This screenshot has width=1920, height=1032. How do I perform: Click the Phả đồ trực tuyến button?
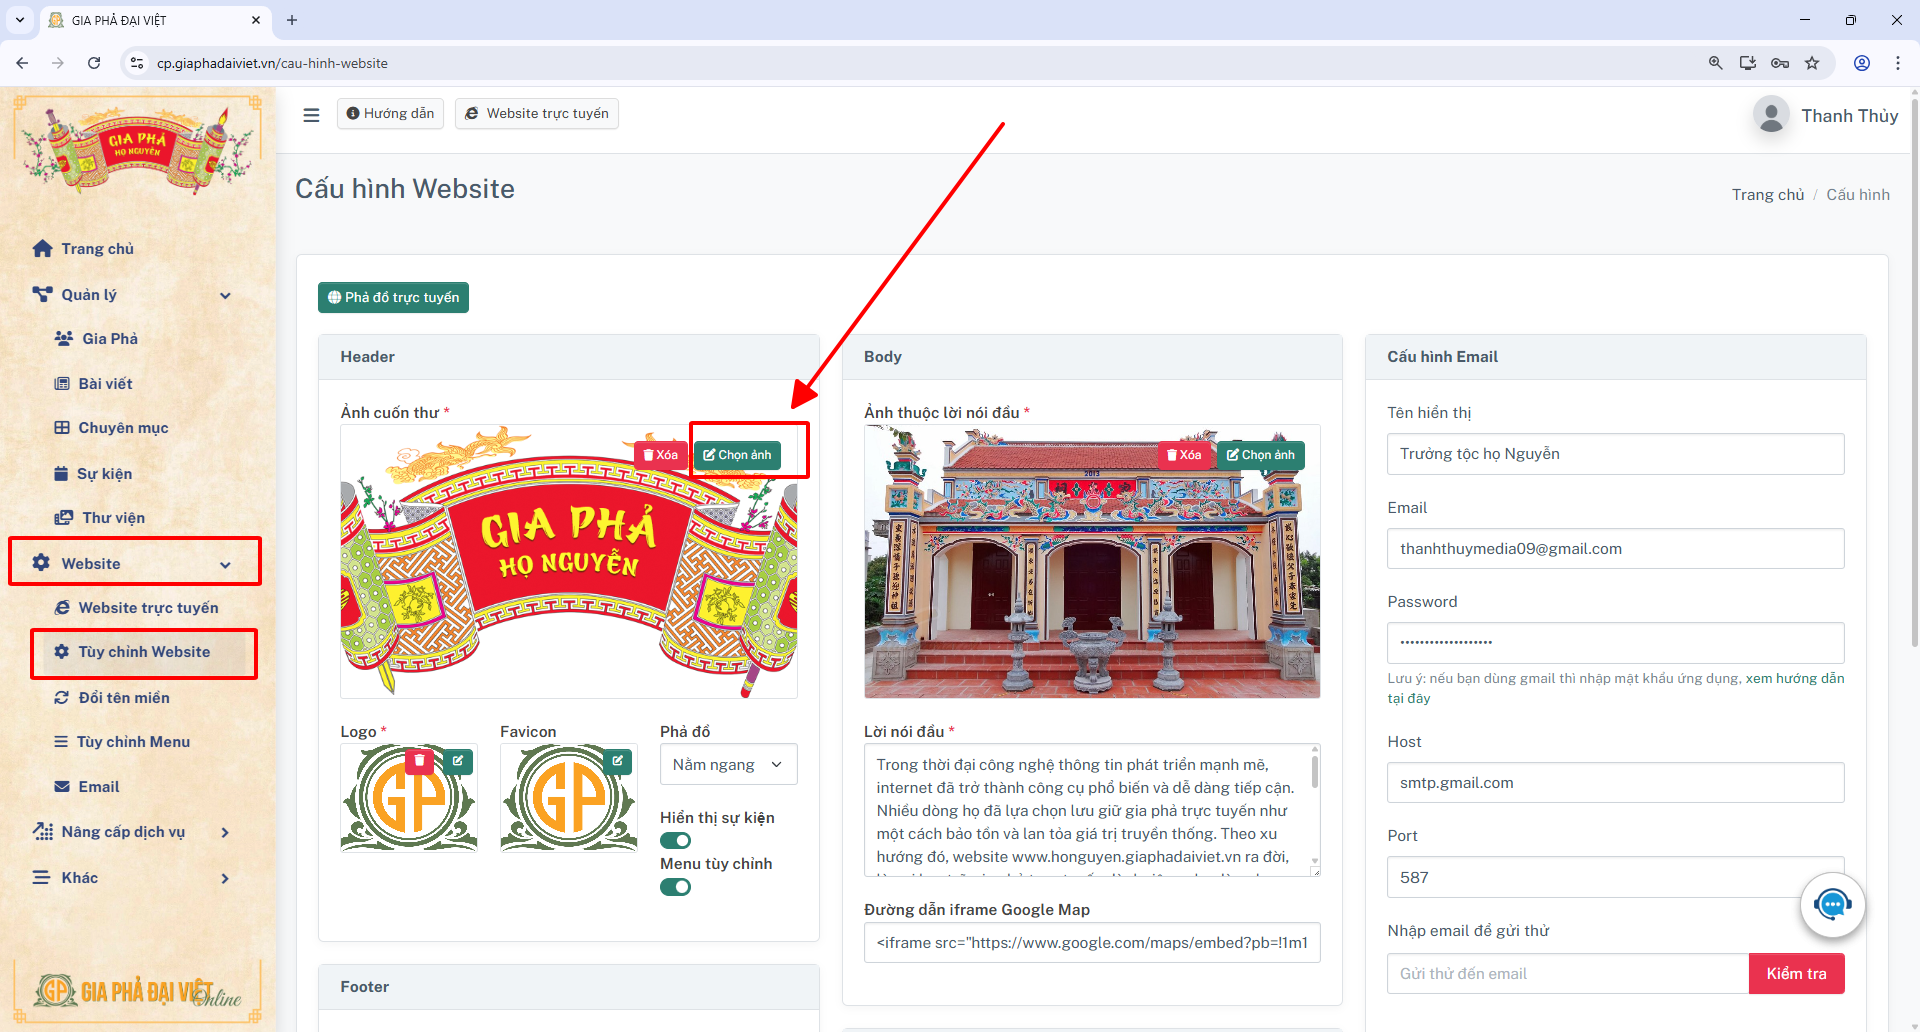[x=393, y=297]
